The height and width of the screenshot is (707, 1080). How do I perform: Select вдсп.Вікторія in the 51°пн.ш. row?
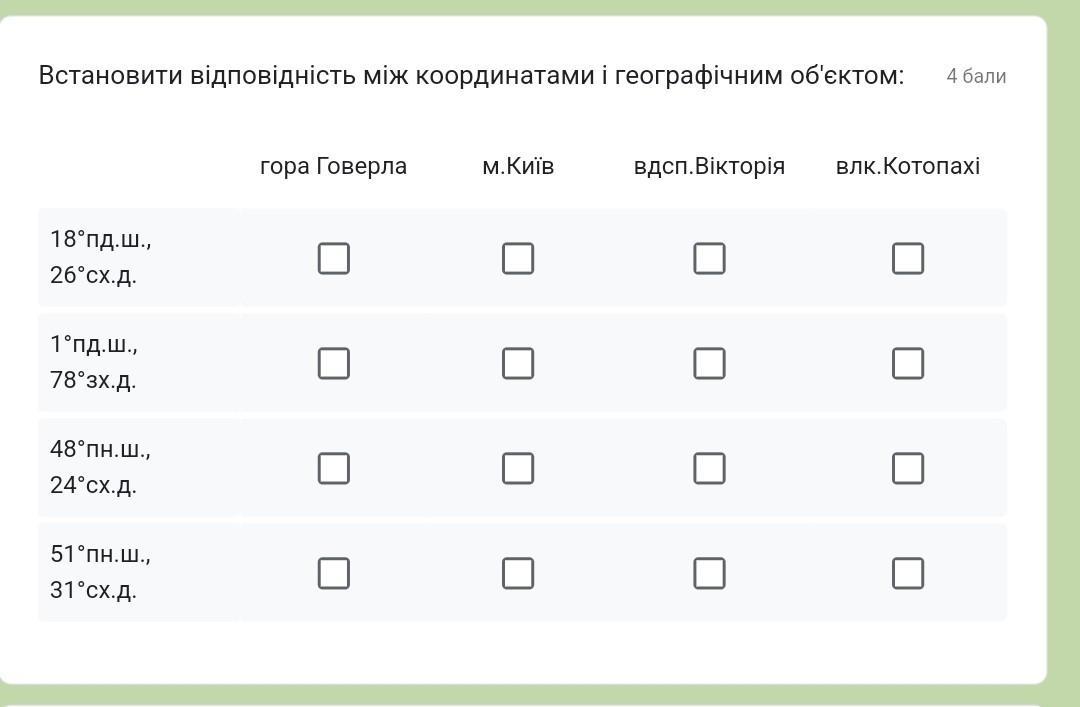pos(709,573)
